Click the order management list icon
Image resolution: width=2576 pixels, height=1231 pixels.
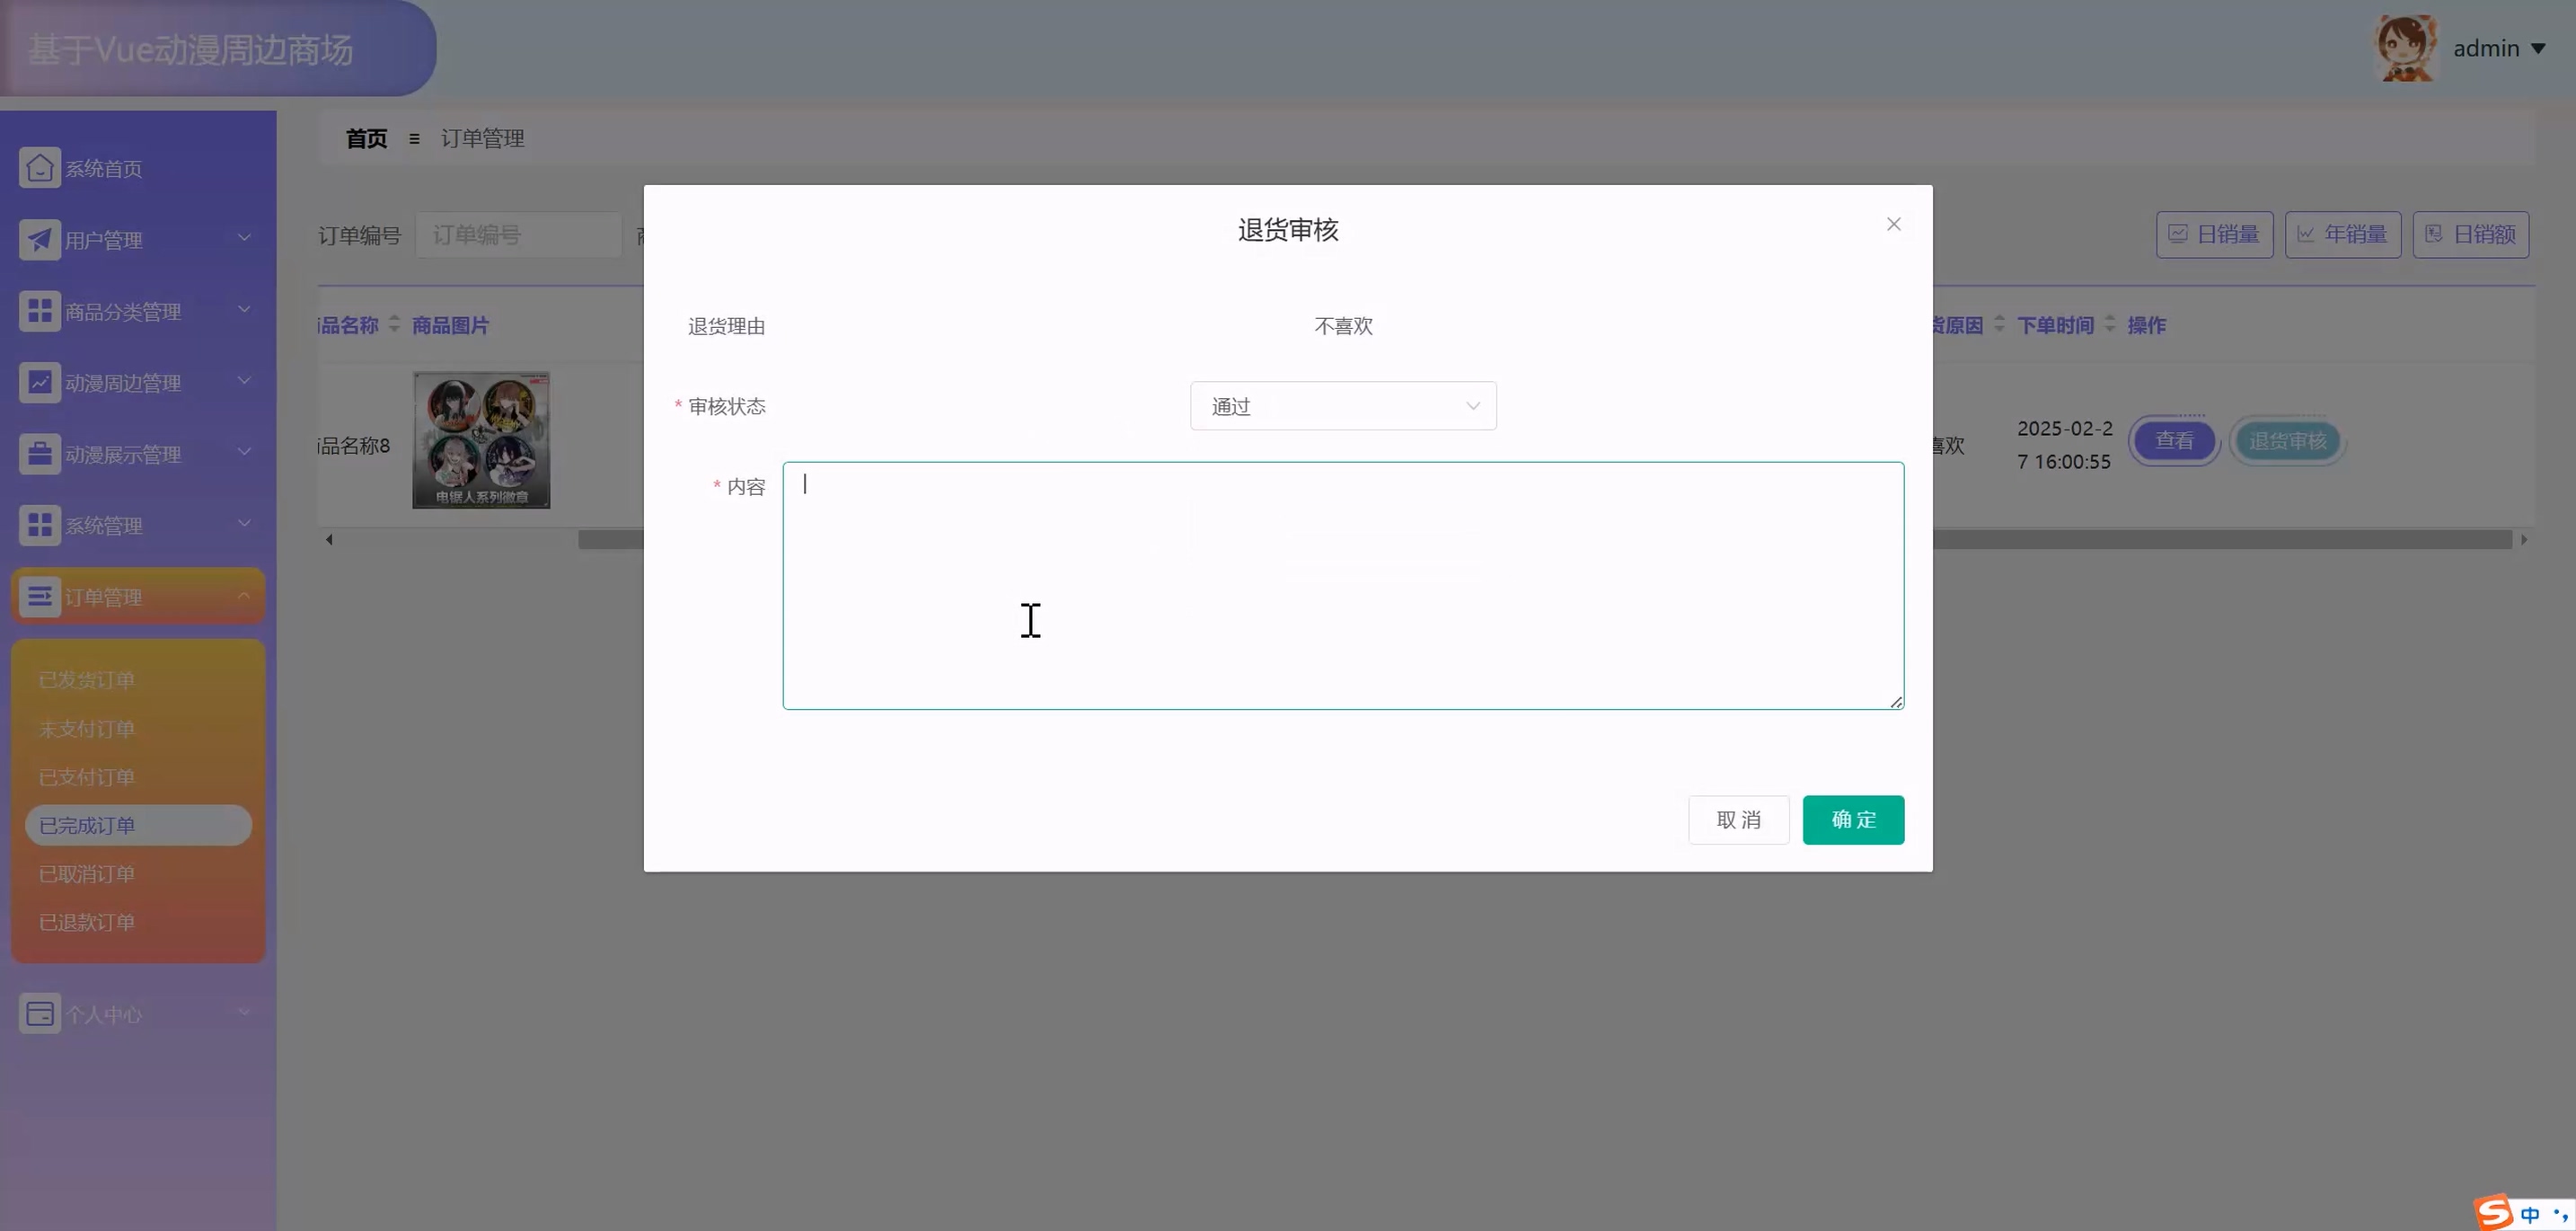(x=39, y=597)
